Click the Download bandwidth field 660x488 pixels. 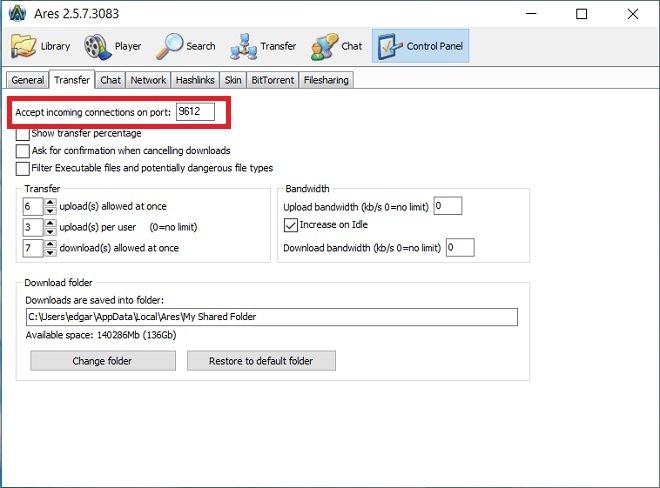[x=460, y=248]
